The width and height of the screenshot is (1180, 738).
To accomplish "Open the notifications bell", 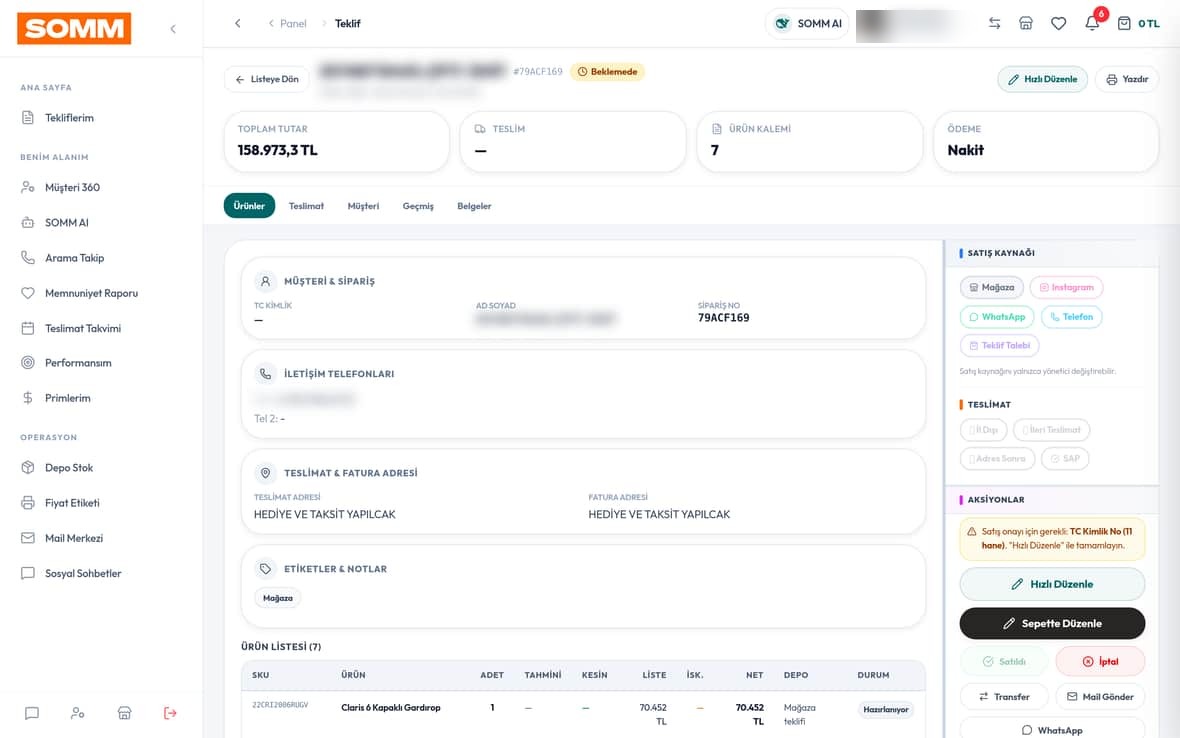I will 1092,23.
